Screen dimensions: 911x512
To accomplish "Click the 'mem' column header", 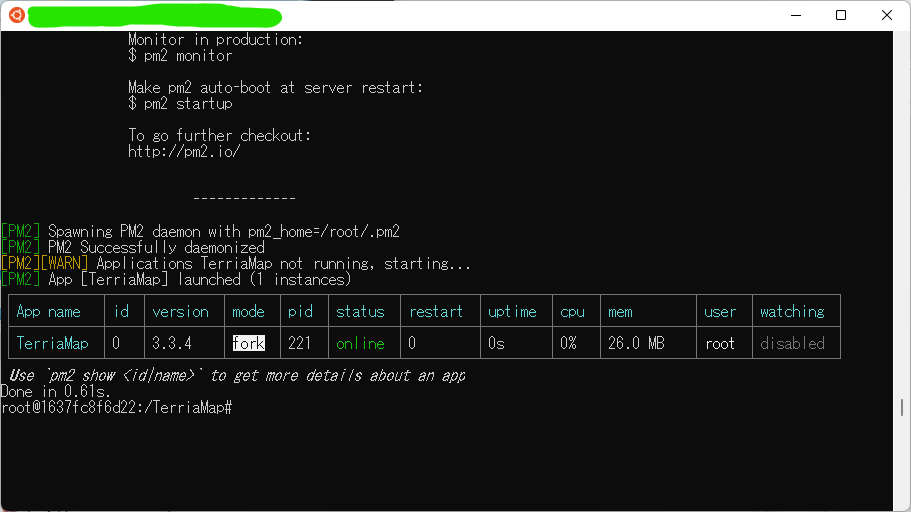I will (x=620, y=312).
